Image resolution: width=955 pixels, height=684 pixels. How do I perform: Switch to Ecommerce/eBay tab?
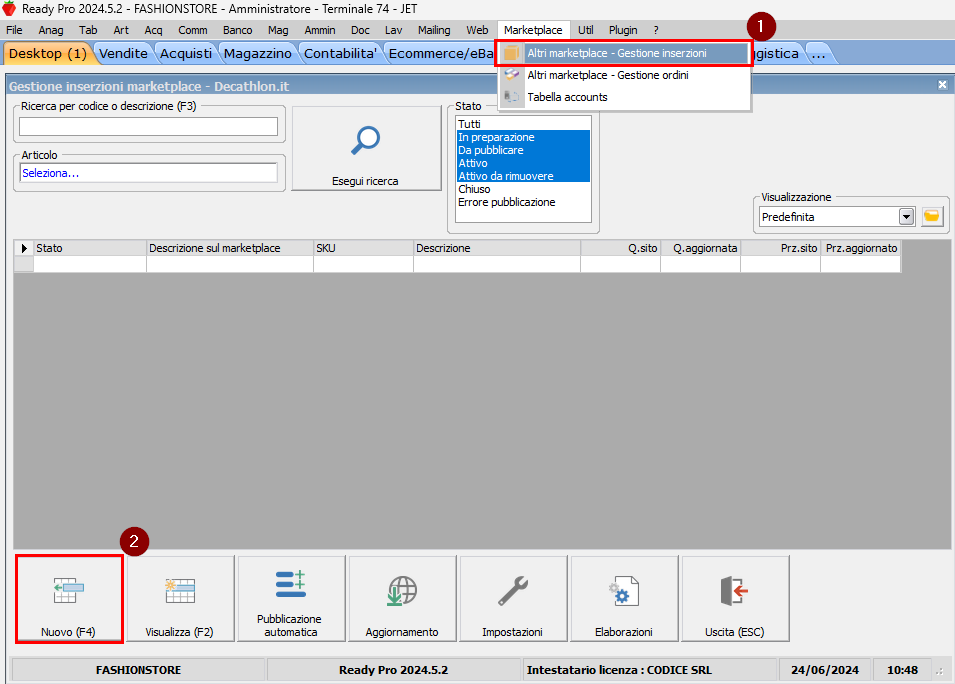tap(441, 54)
